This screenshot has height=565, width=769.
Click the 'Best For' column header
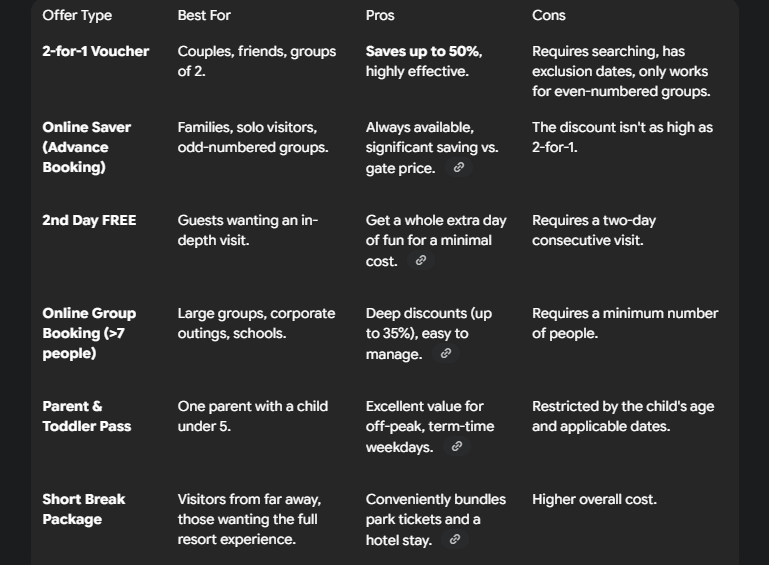(x=204, y=15)
